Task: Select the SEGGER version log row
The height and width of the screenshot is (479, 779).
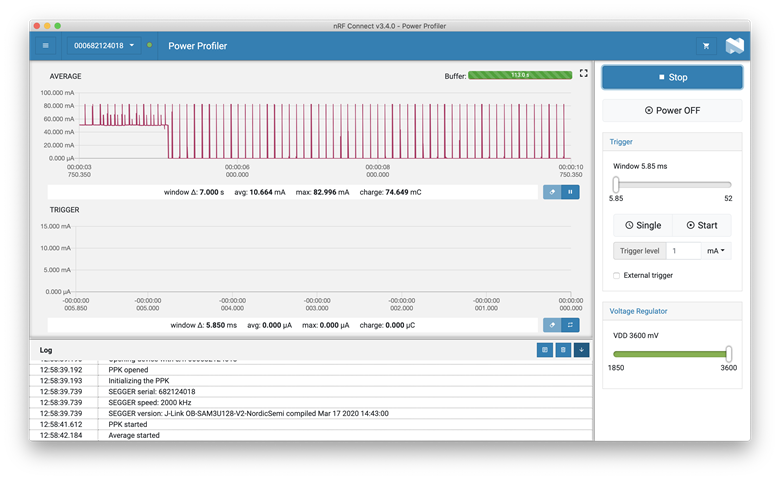Action: pyautogui.click(x=311, y=413)
